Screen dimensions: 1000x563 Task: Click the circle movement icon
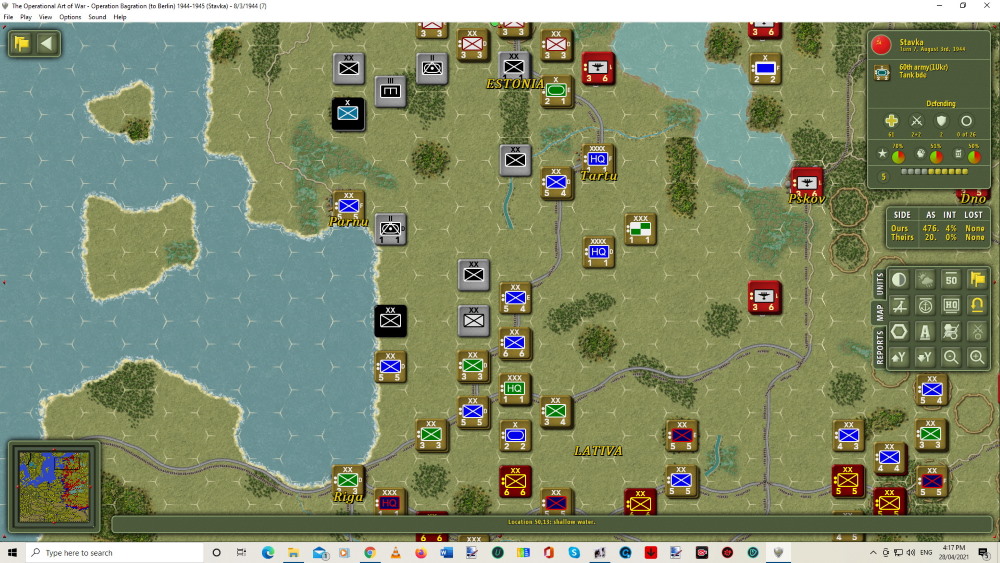pos(966,121)
